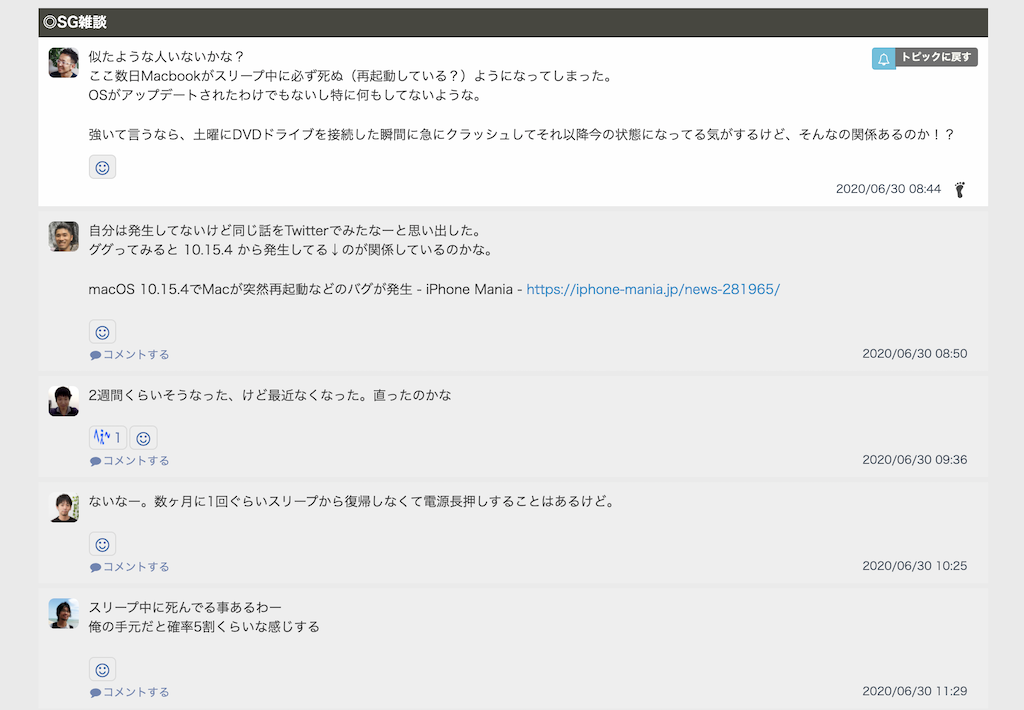
Task: Open smiley reaction picker on 09:36 reply
Action: [x=143, y=438]
